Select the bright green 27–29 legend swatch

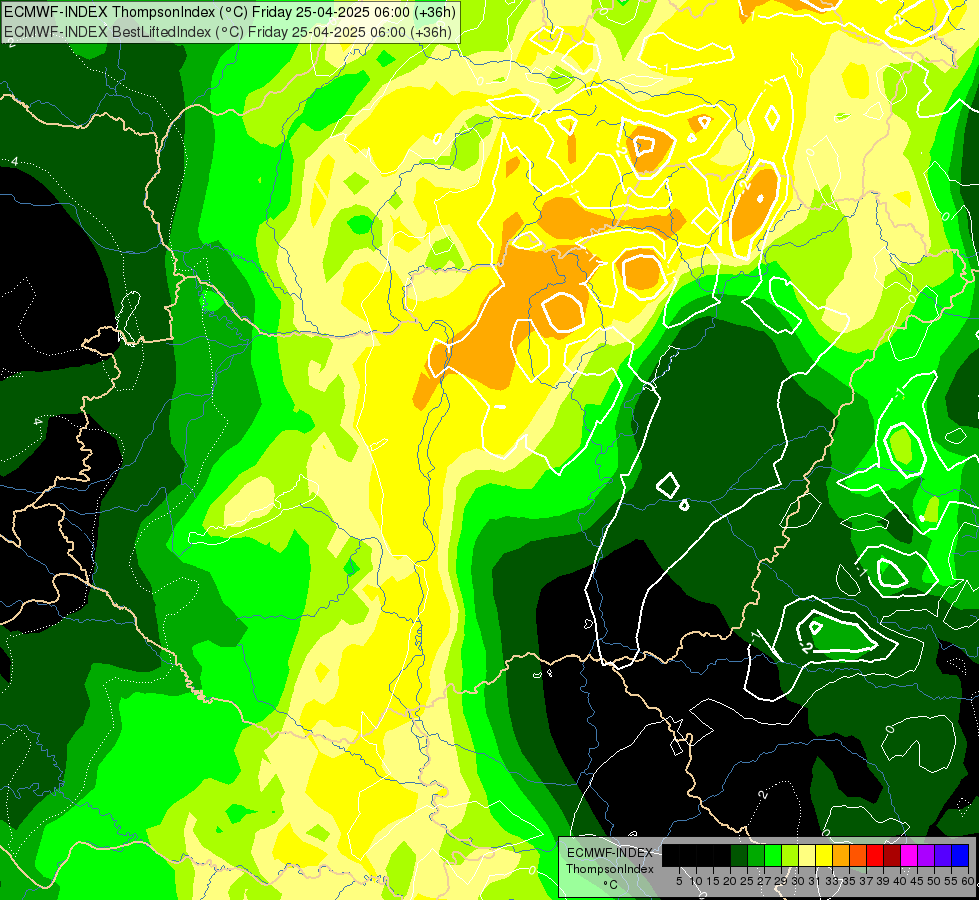coord(773,856)
